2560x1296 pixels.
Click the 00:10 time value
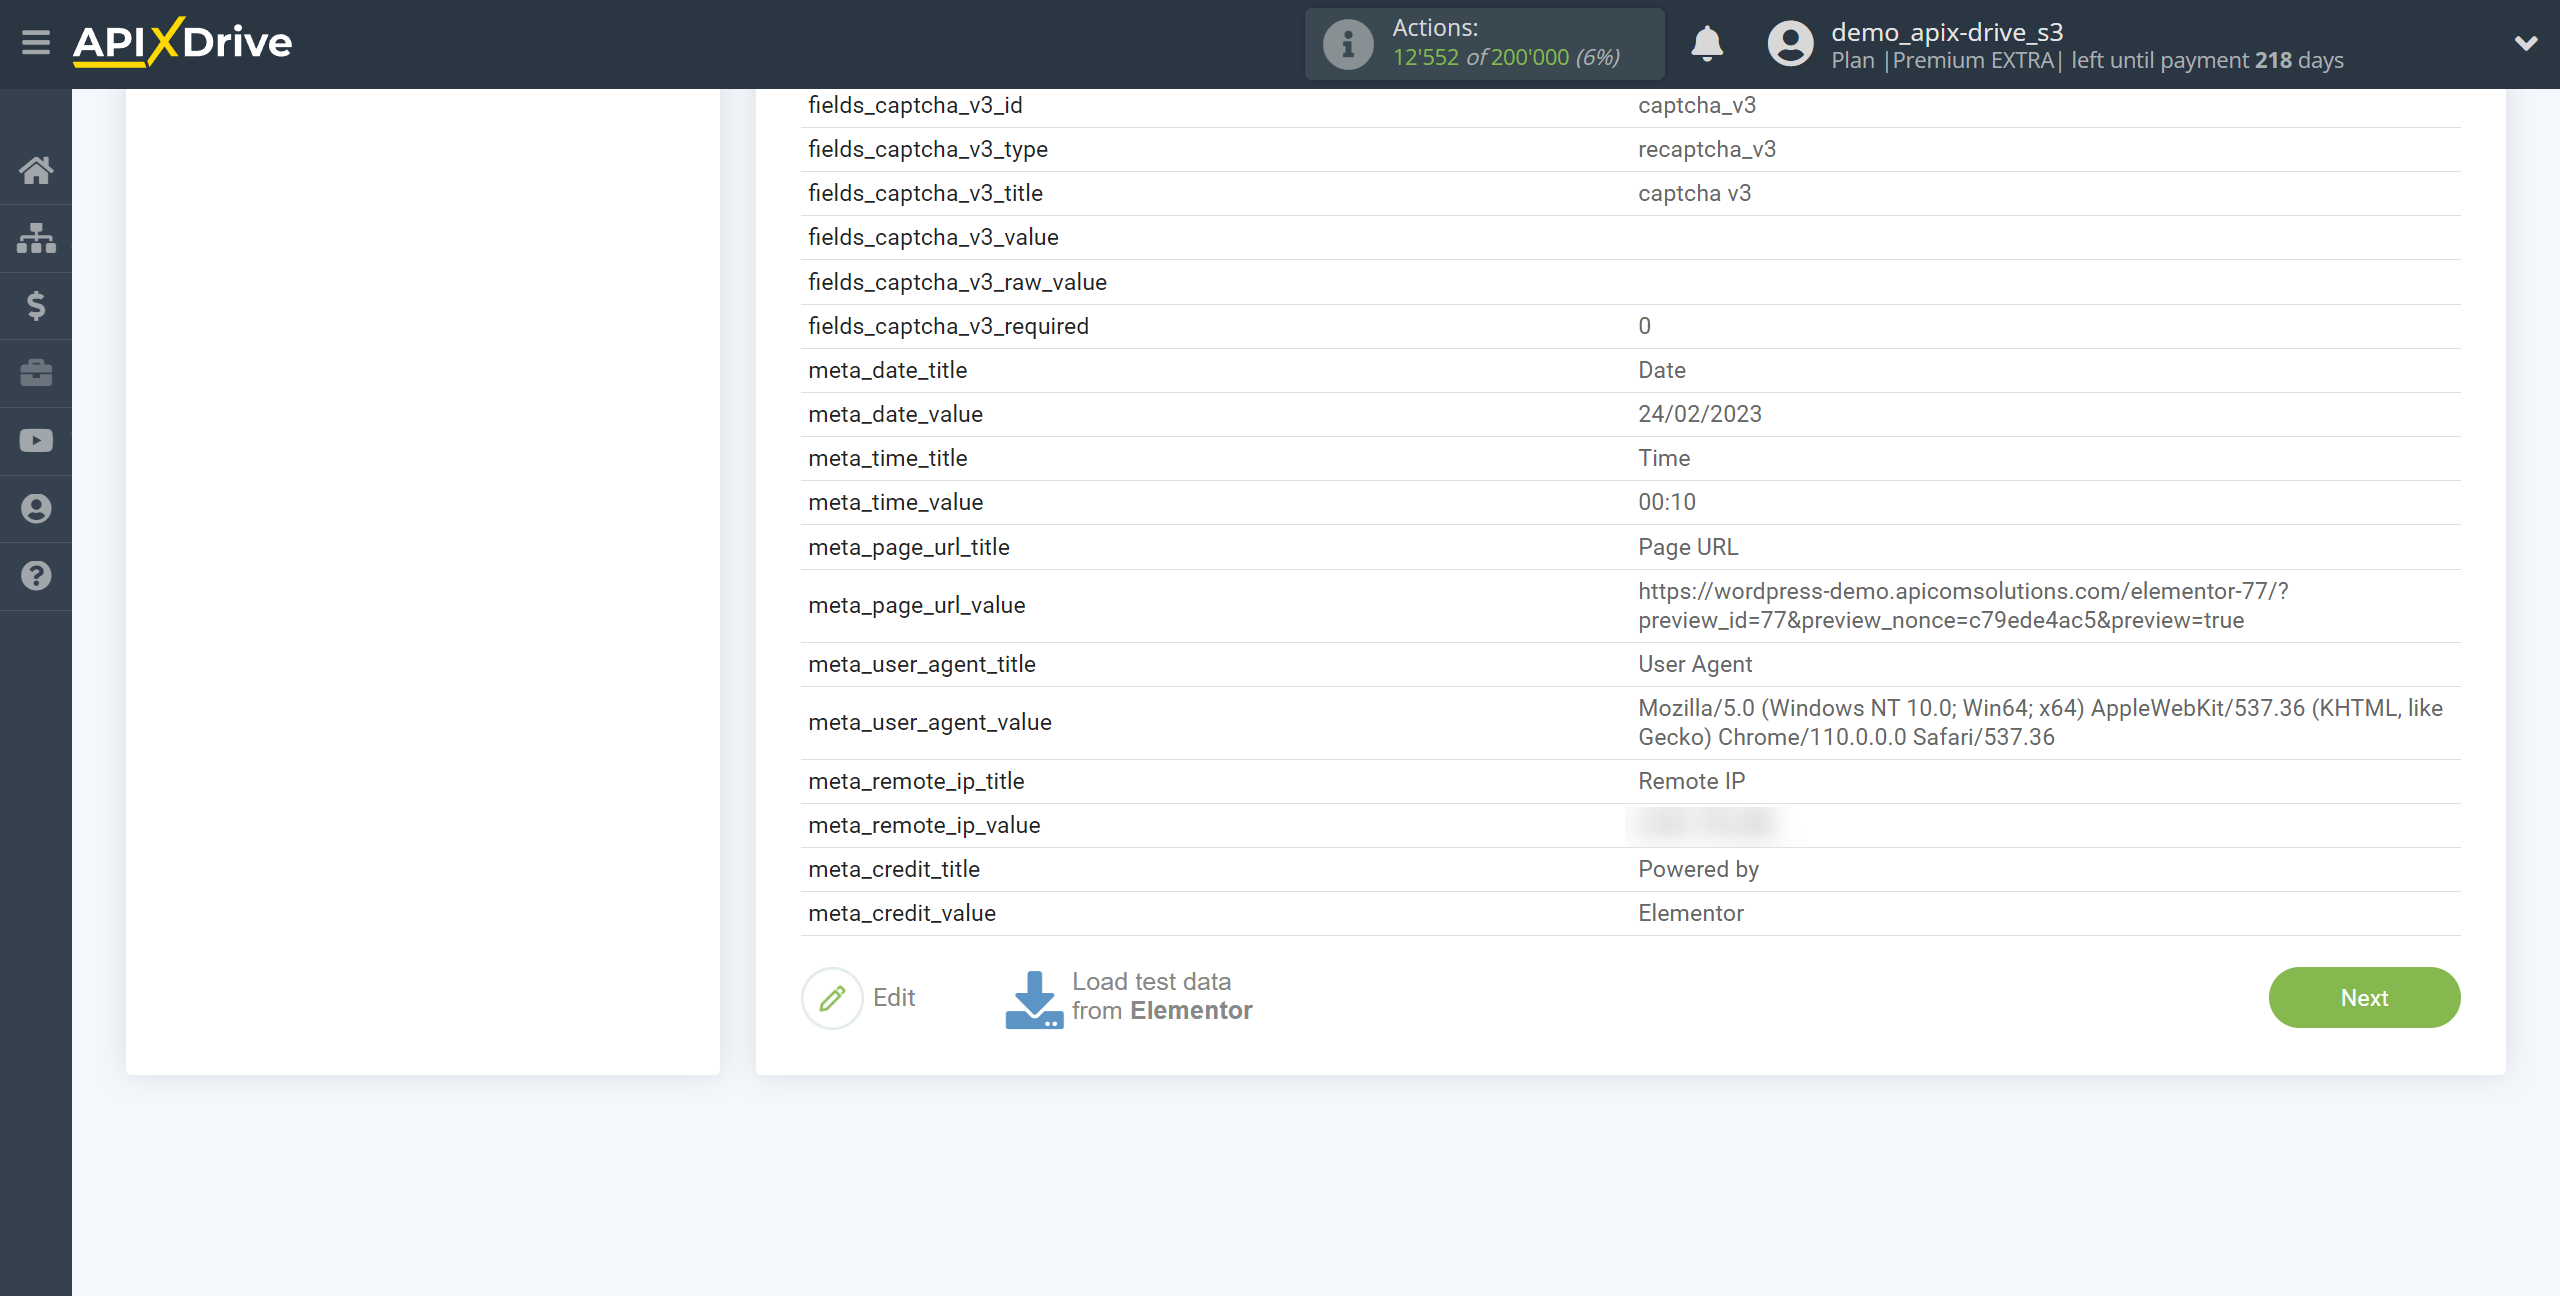[x=1667, y=502]
